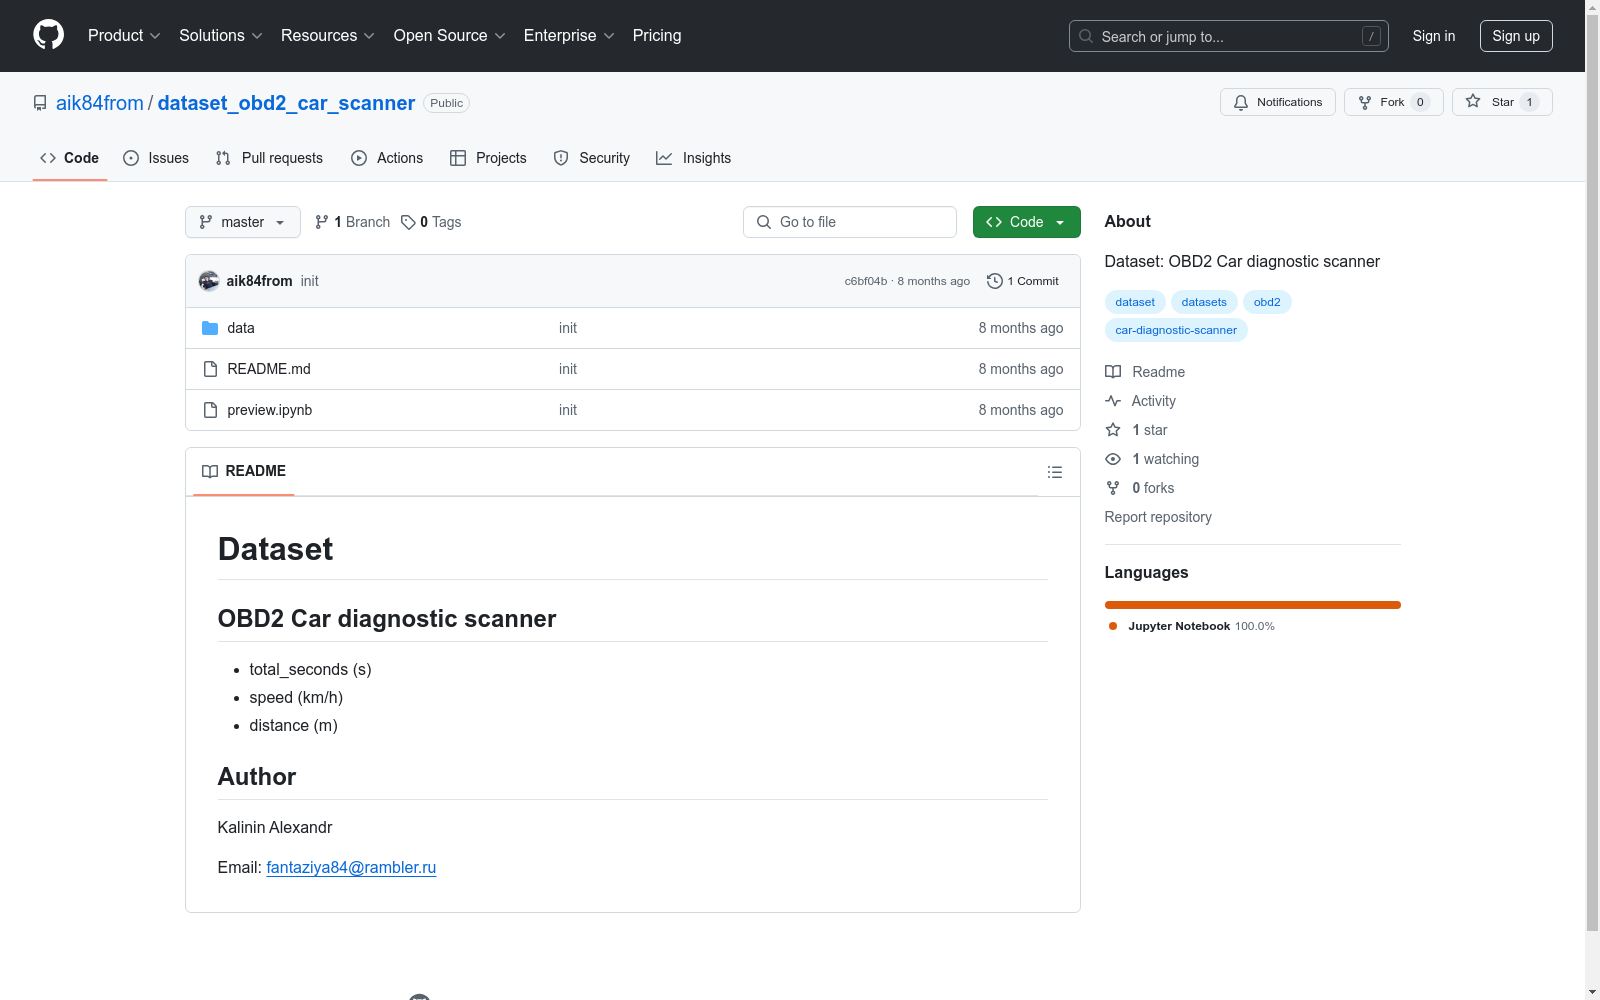Switch to the Security tab
The width and height of the screenshot is (1600, 1000).
[592, 158]
